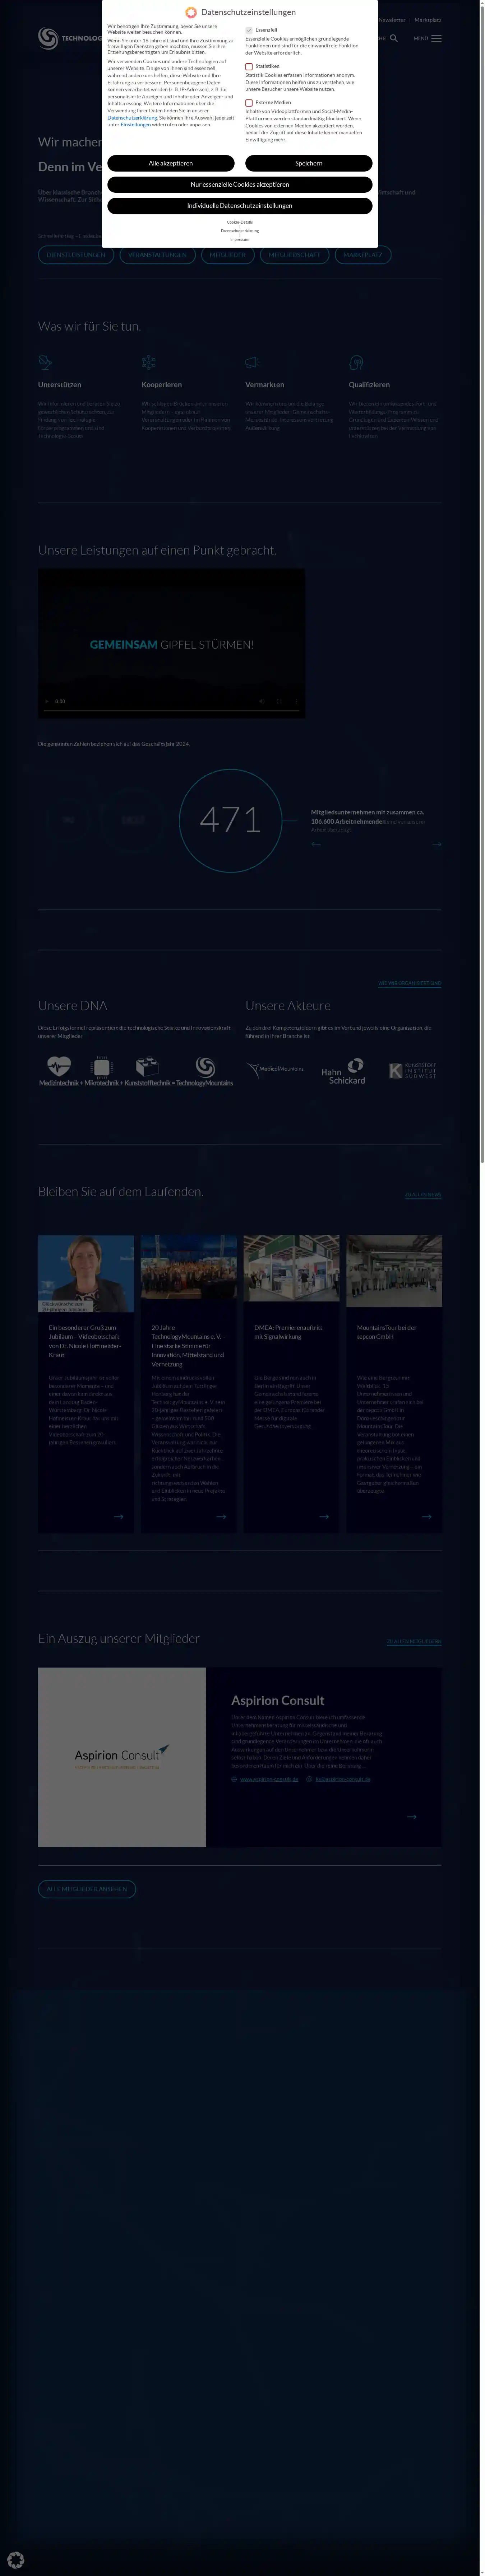This screenshot has width=485, height=2576.
Task: Click right arrow of statistics carousel
Action: [x=437, y=844]
